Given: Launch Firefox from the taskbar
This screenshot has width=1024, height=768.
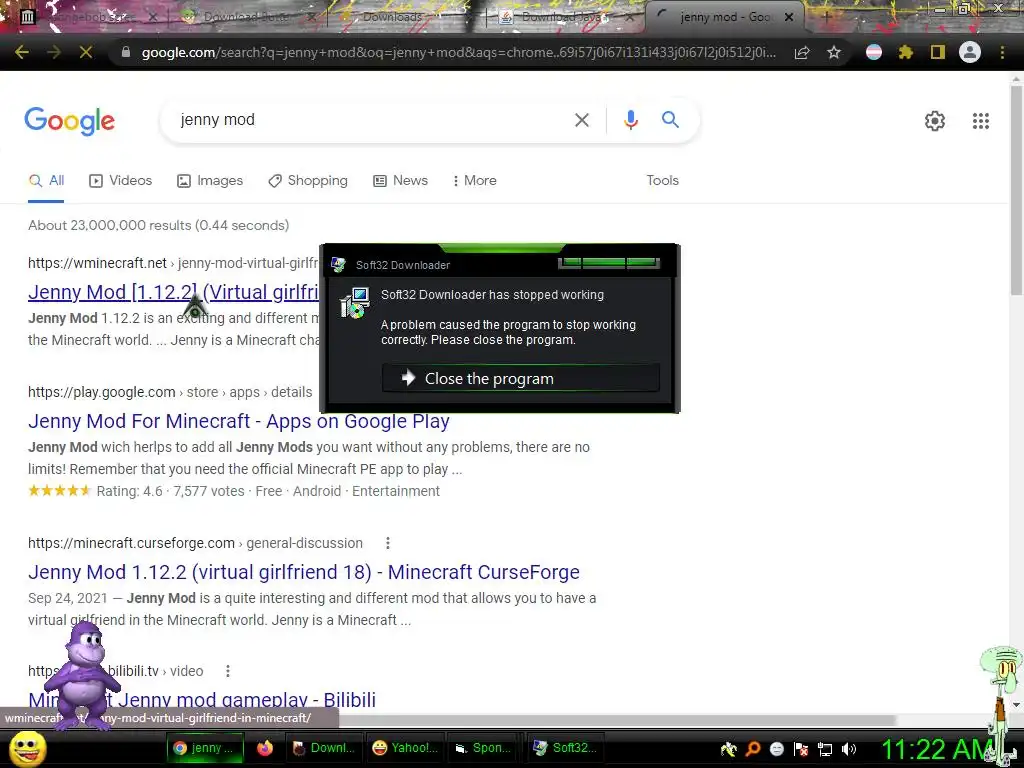Looking at the screenshot, I should point(264,748).
